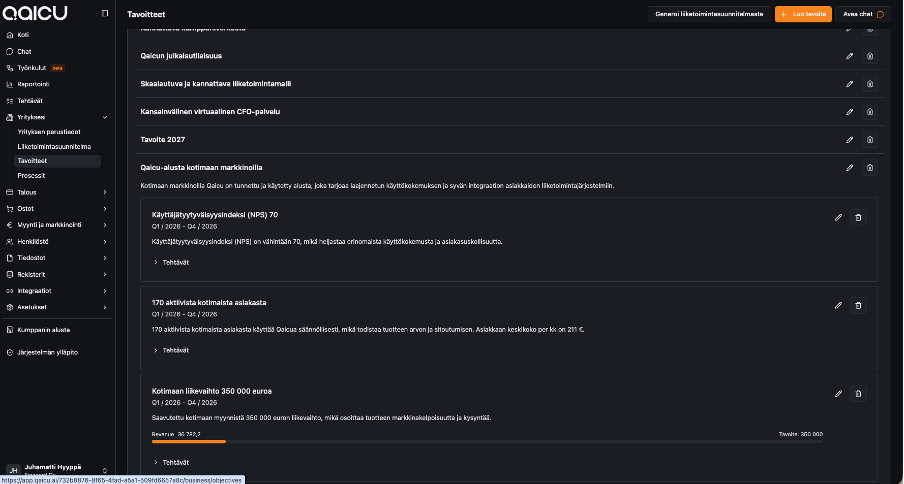Image resolution: width=904 pixels, height=484 pixels.
Task: Edit Qaicun julkaisutilaisuus with pencil icon
Action: click(849, 56)
